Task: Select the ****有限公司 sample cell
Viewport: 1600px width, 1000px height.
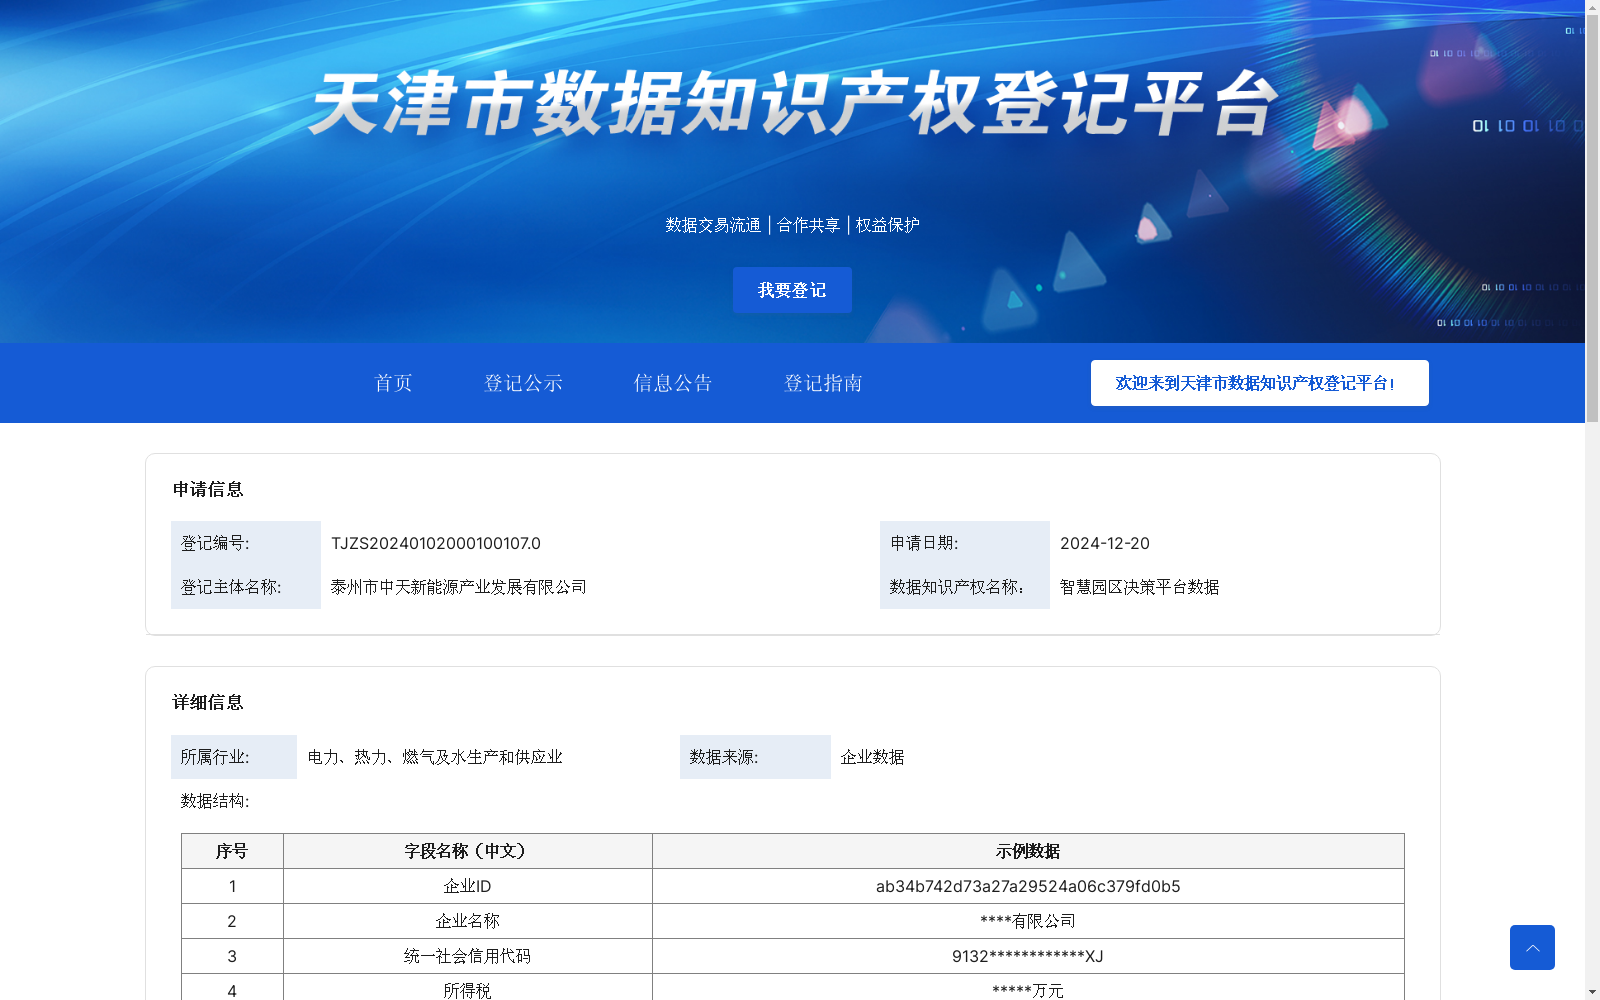Action: [x=1028, y=921]
